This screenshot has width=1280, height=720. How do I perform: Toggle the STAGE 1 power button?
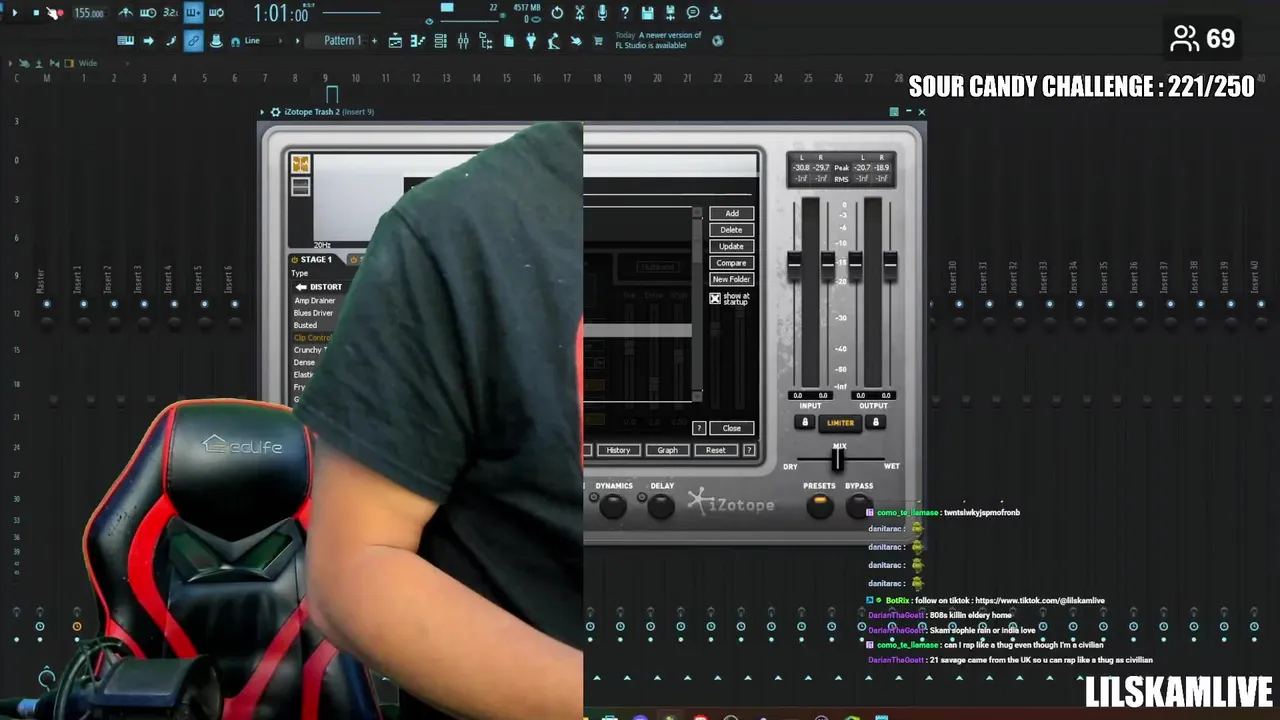[295, 260]
